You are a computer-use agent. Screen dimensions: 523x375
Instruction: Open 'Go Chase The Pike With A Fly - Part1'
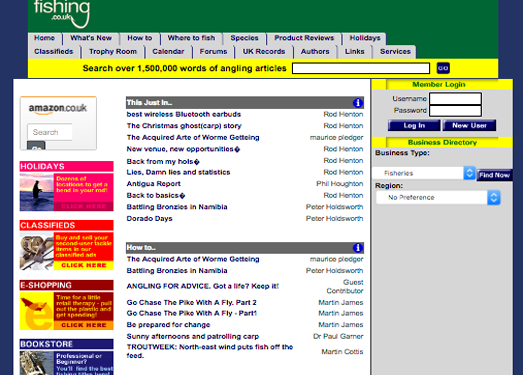192,313
